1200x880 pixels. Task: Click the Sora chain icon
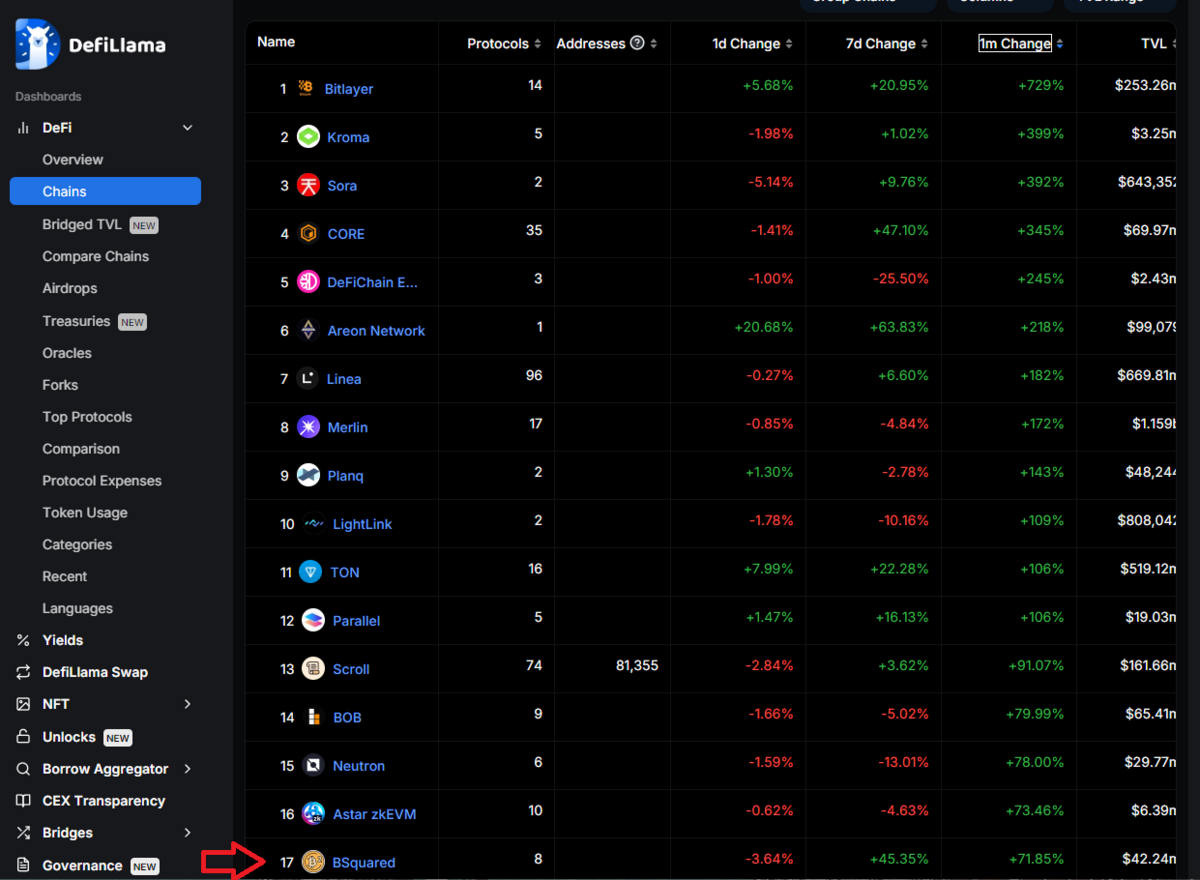[308, 185]
